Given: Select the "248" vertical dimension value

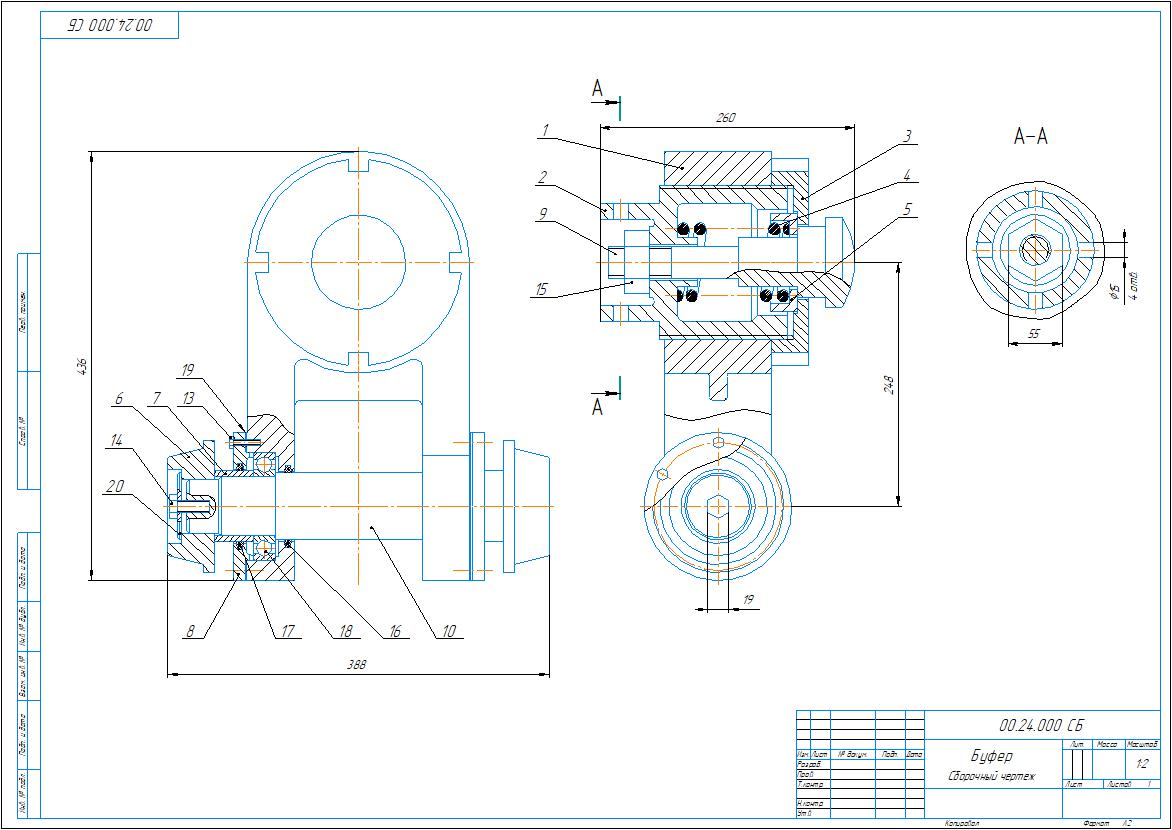Looking at the screenshot, I should [889, 387].
